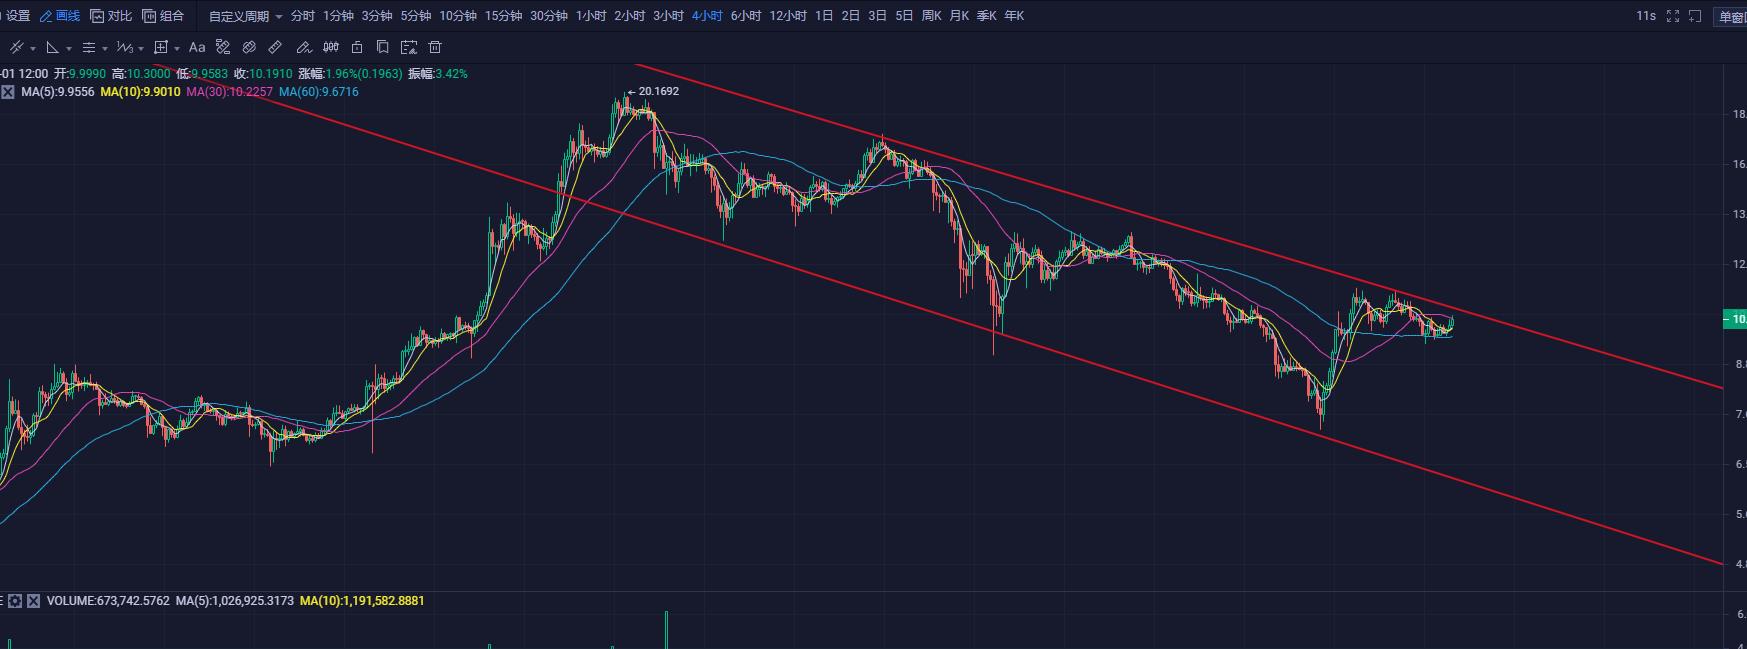
Task: Switch to 12小时 interval
Action: tap(788, 16)
